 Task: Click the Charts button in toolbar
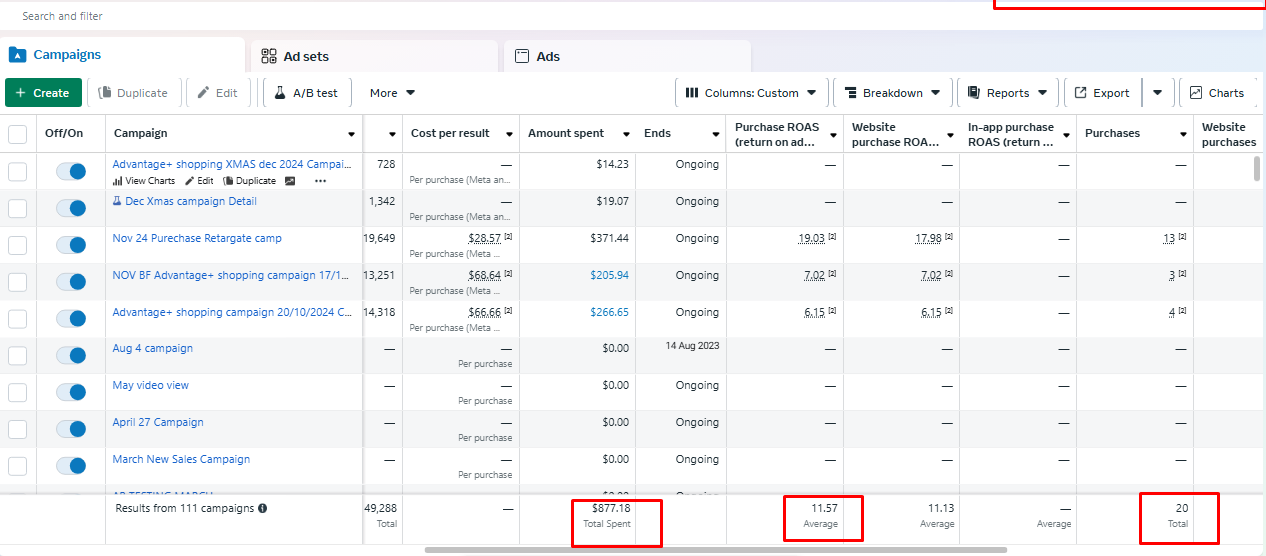[1217, 93]
